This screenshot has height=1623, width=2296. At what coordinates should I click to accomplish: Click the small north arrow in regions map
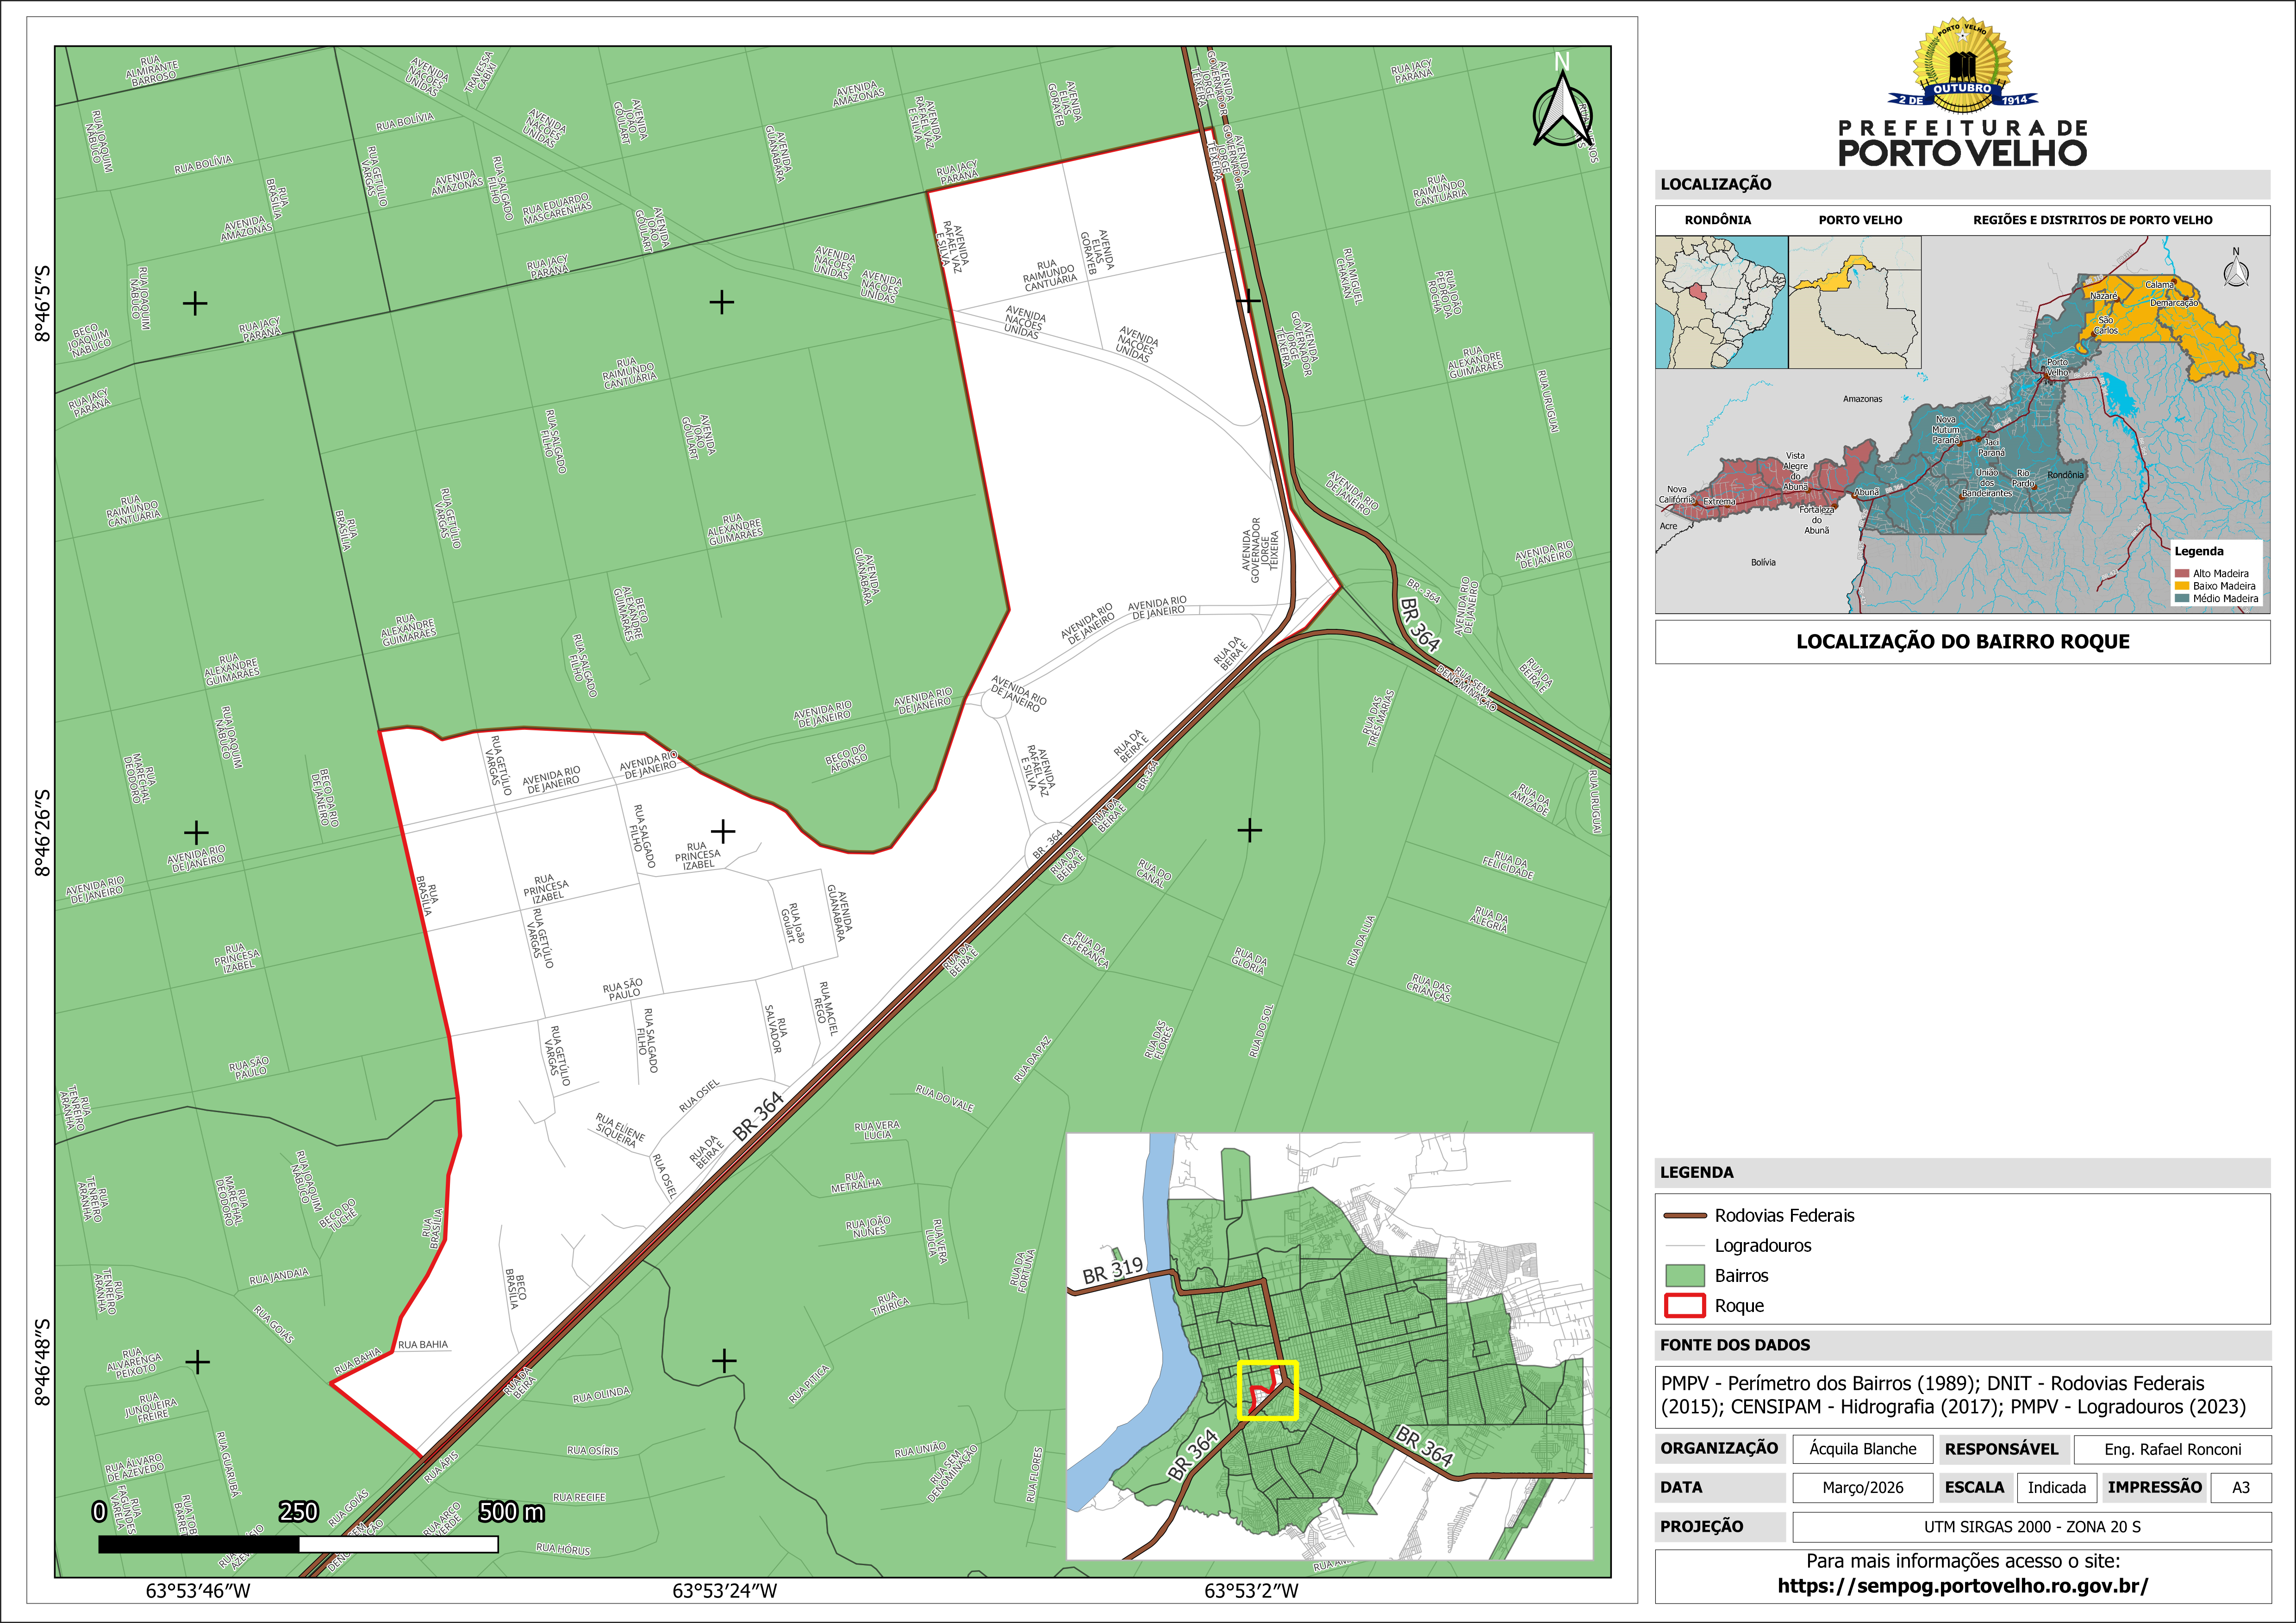2236,271
